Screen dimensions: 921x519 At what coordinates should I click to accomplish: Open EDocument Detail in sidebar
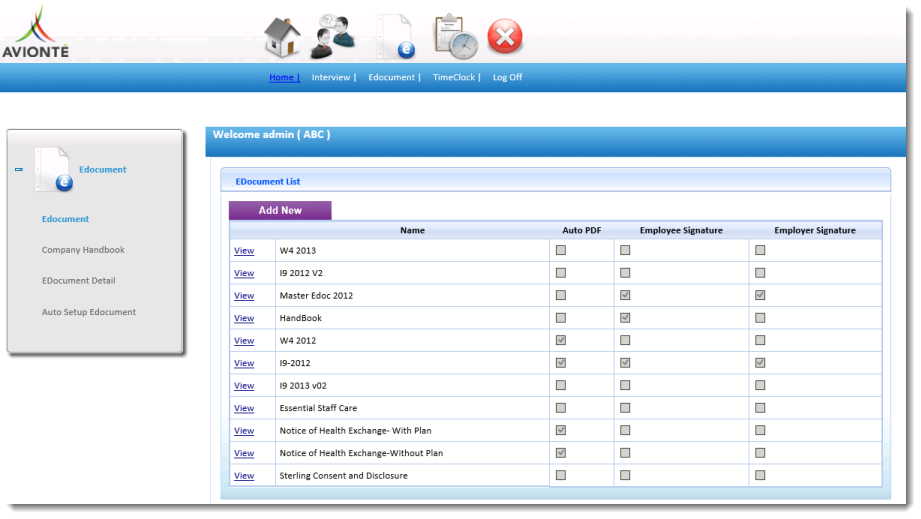(79, 281)
